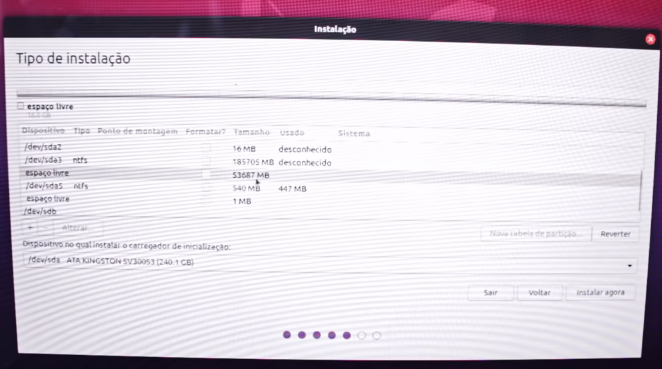Toggle format checkbox for /dev/sda2
The width and height of the screenshot is (662, 369).
(206, 148)
